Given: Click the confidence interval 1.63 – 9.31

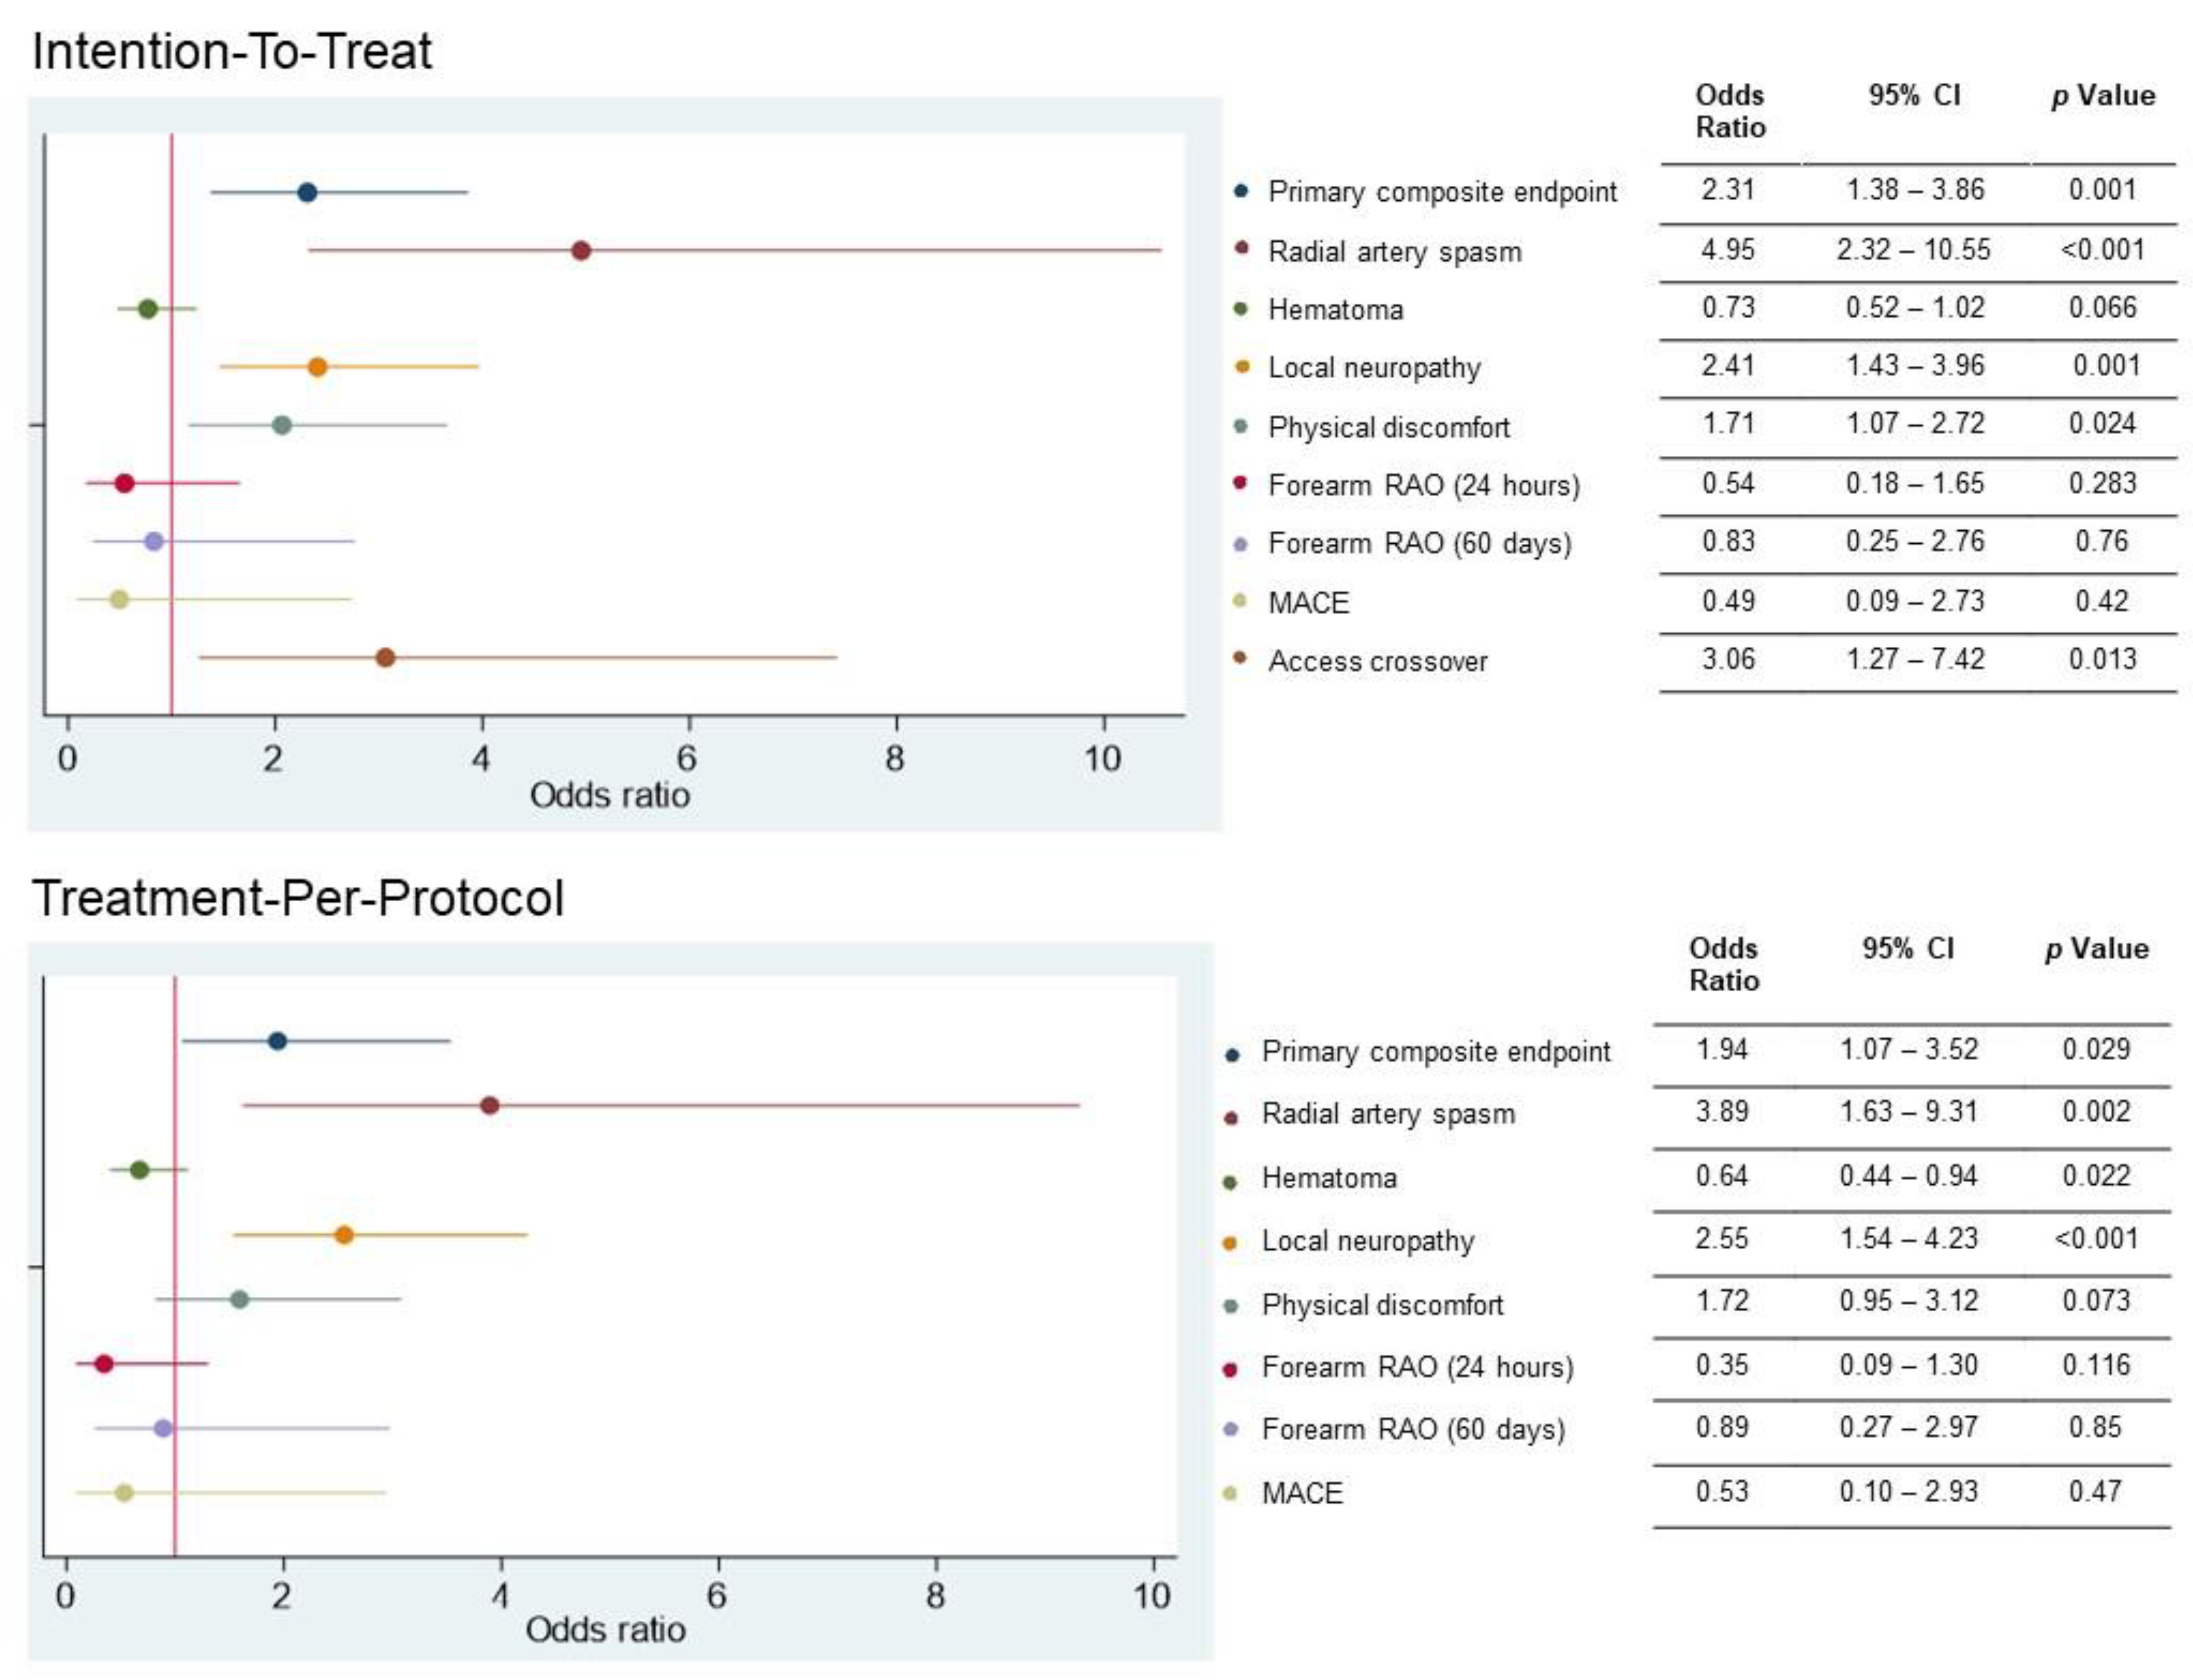Looking at the screenshot, I should click(x=1908, y=1112).
